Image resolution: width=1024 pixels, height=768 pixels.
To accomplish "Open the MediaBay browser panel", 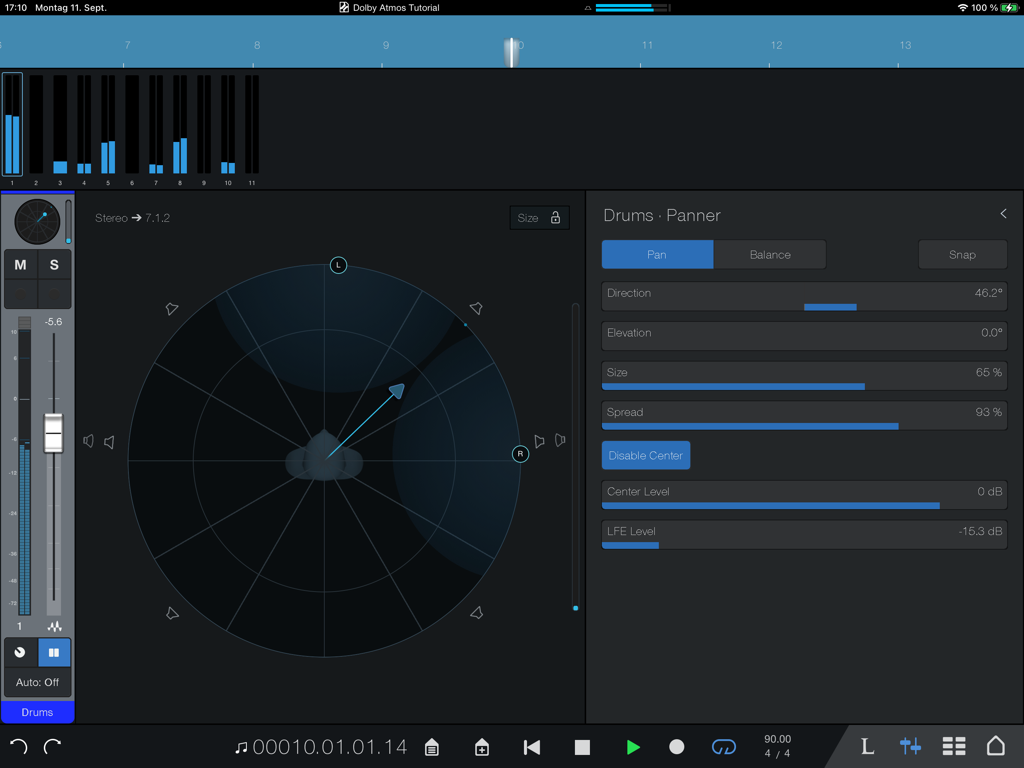I will click(431, 746).
